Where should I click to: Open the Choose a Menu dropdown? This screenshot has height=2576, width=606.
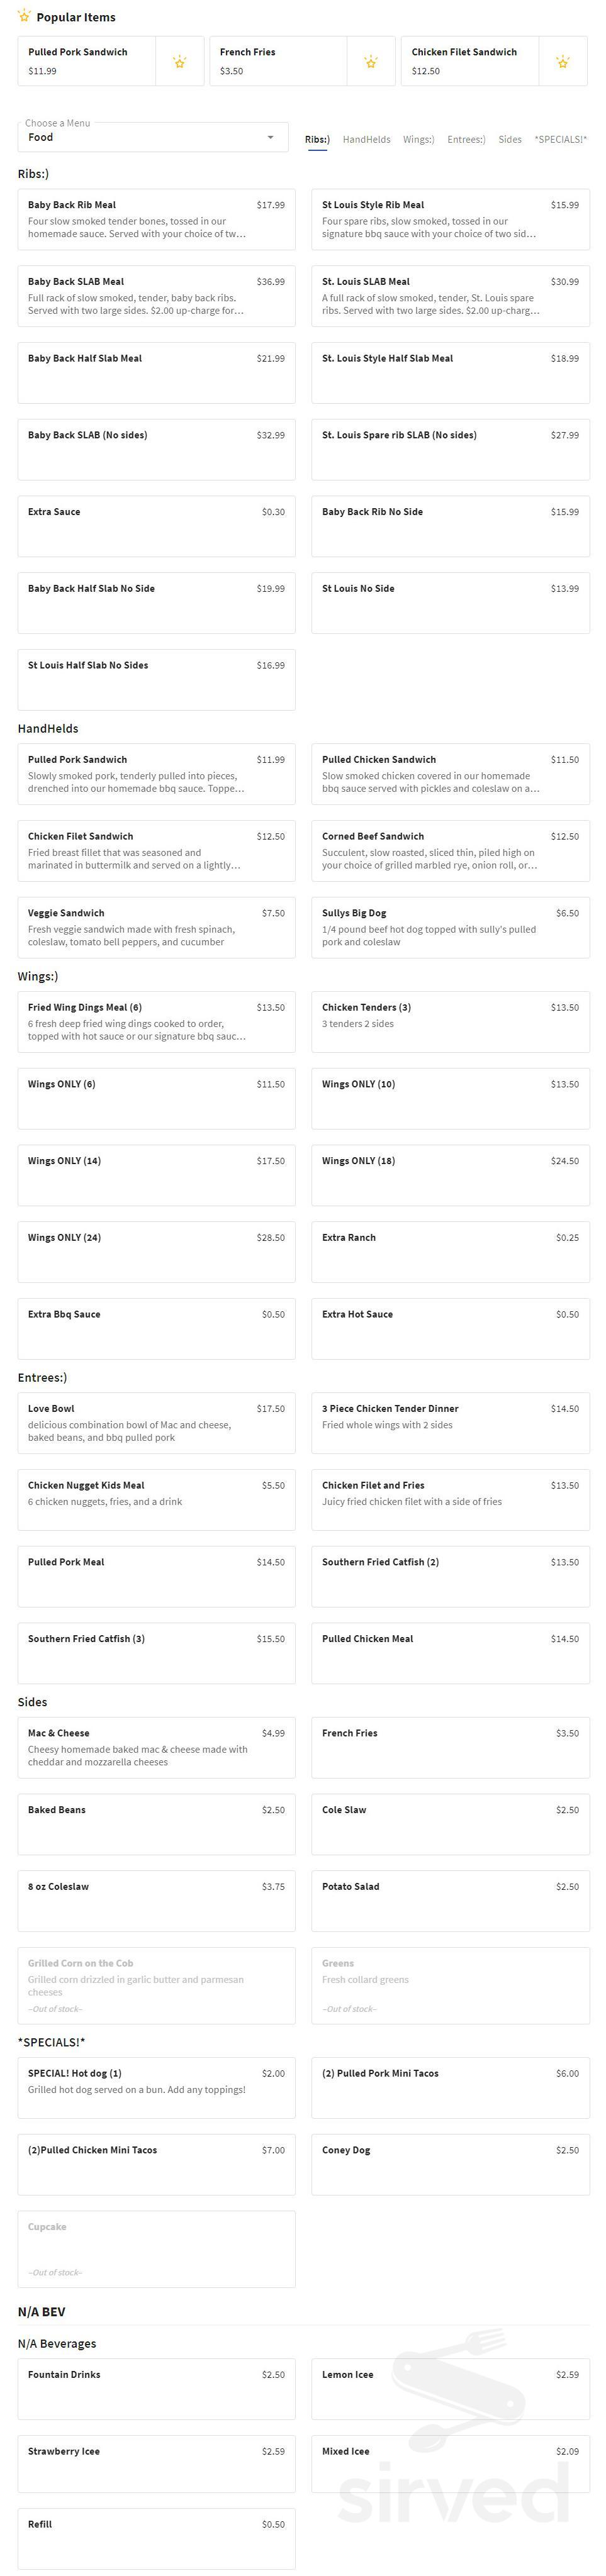(150, 137)
